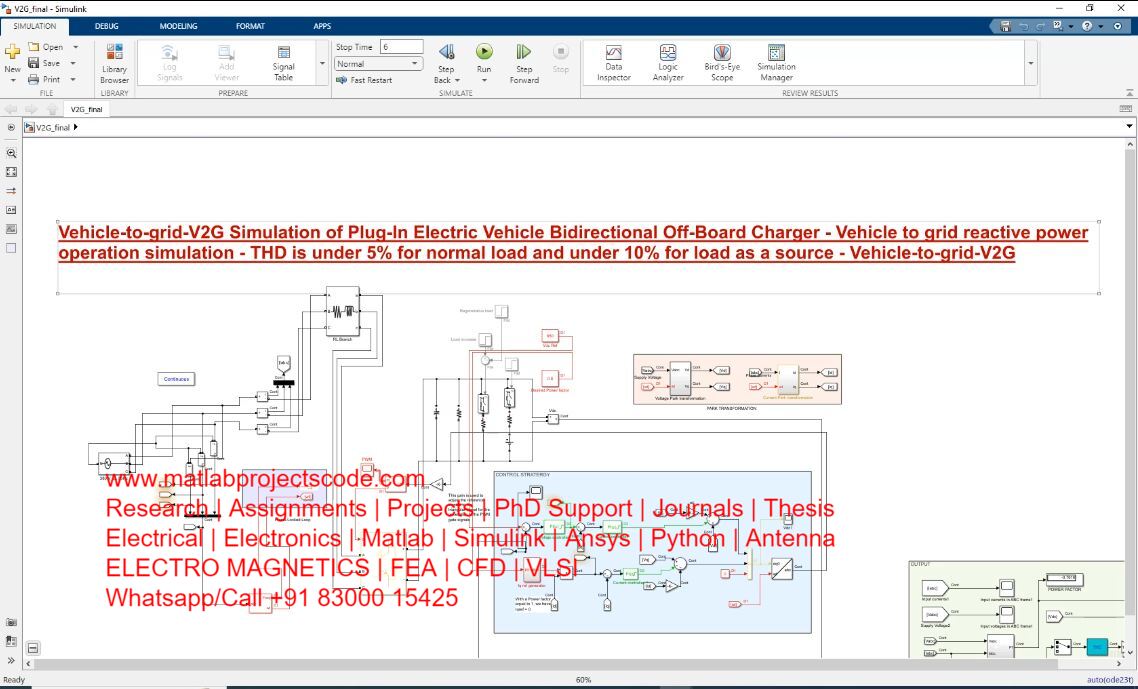
Task: Switch to the SIMULATION tab
Action: (35, 26)
